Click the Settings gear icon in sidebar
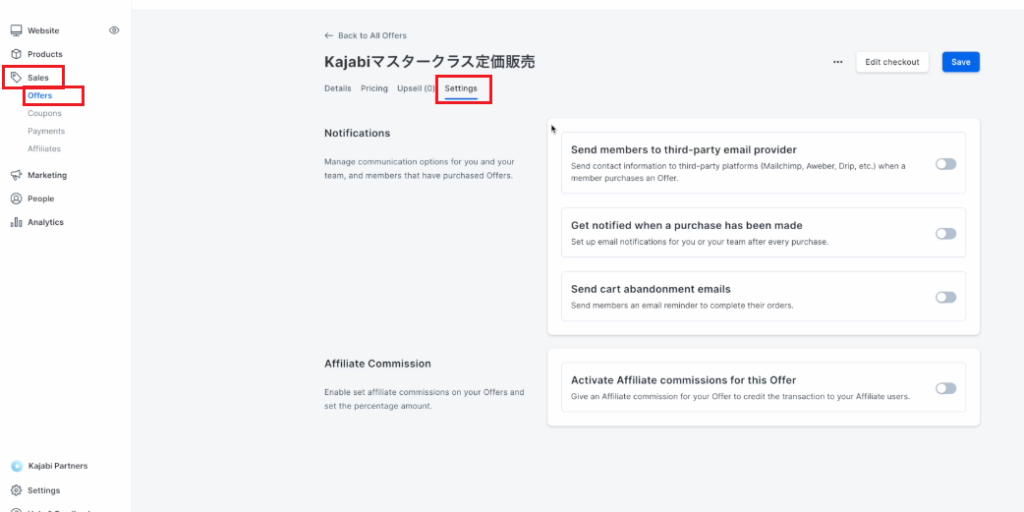This screenshot has height=512, width=1024. click(x=16, y=490)
